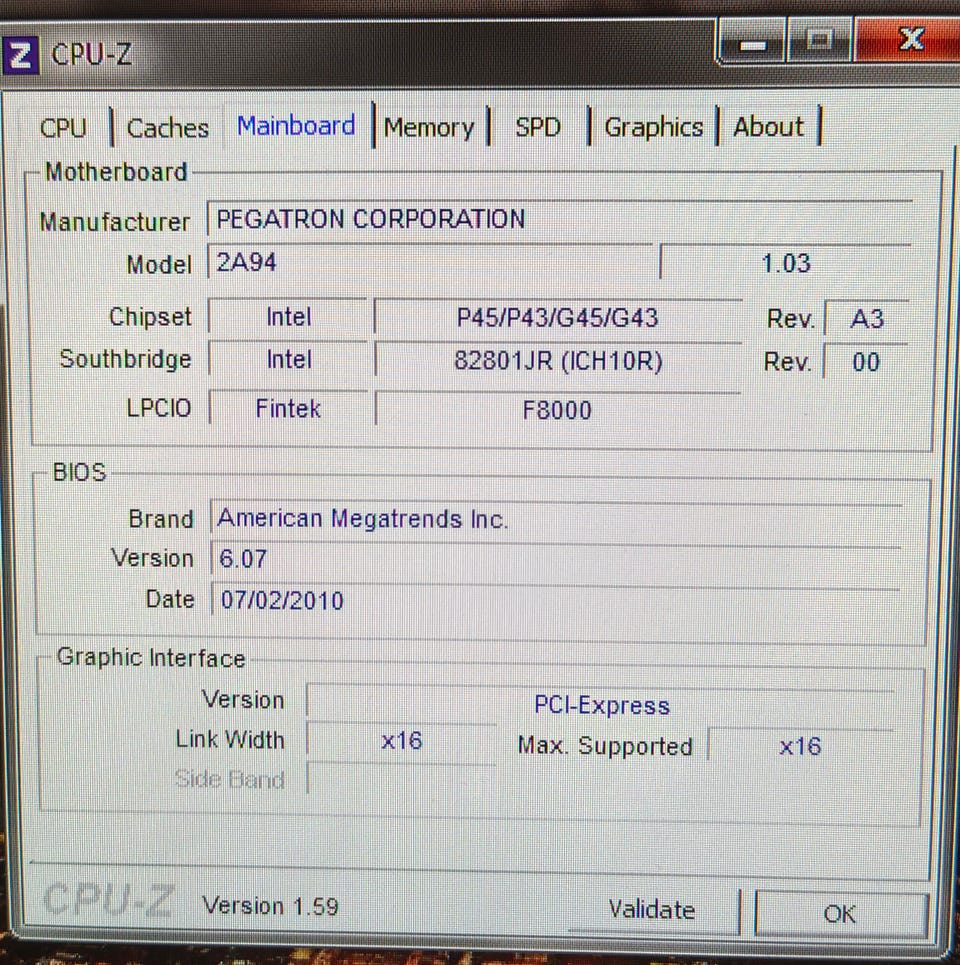Click the Southbridge field 82801JR (ICH10R)
This screenshot has width=960, height=965.
click(x=558, y=361)
